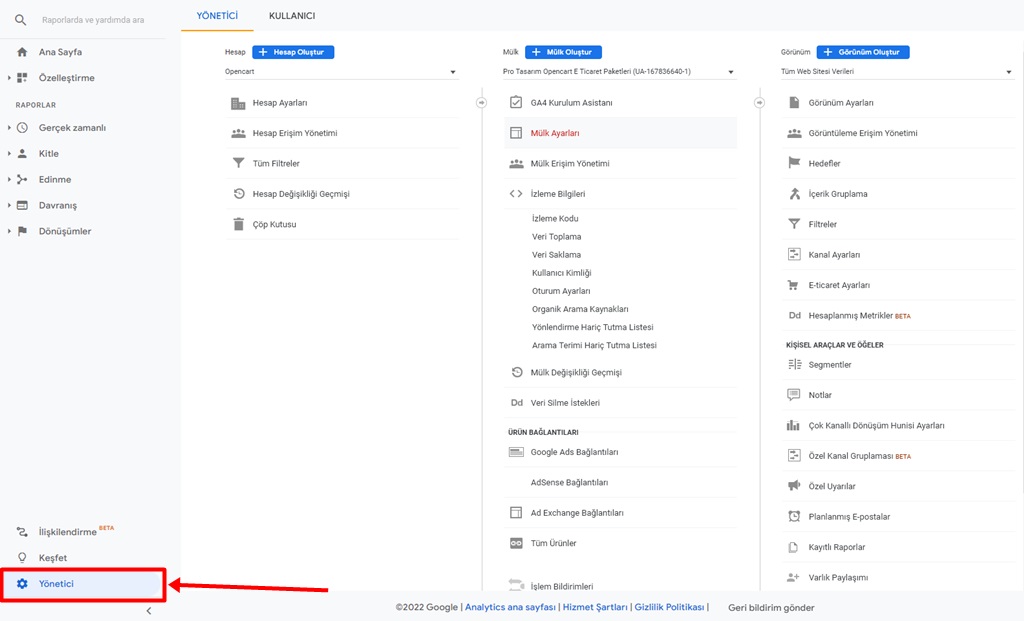
Task: Click the Edinme acquisition icon
Action: coord(22,180)
